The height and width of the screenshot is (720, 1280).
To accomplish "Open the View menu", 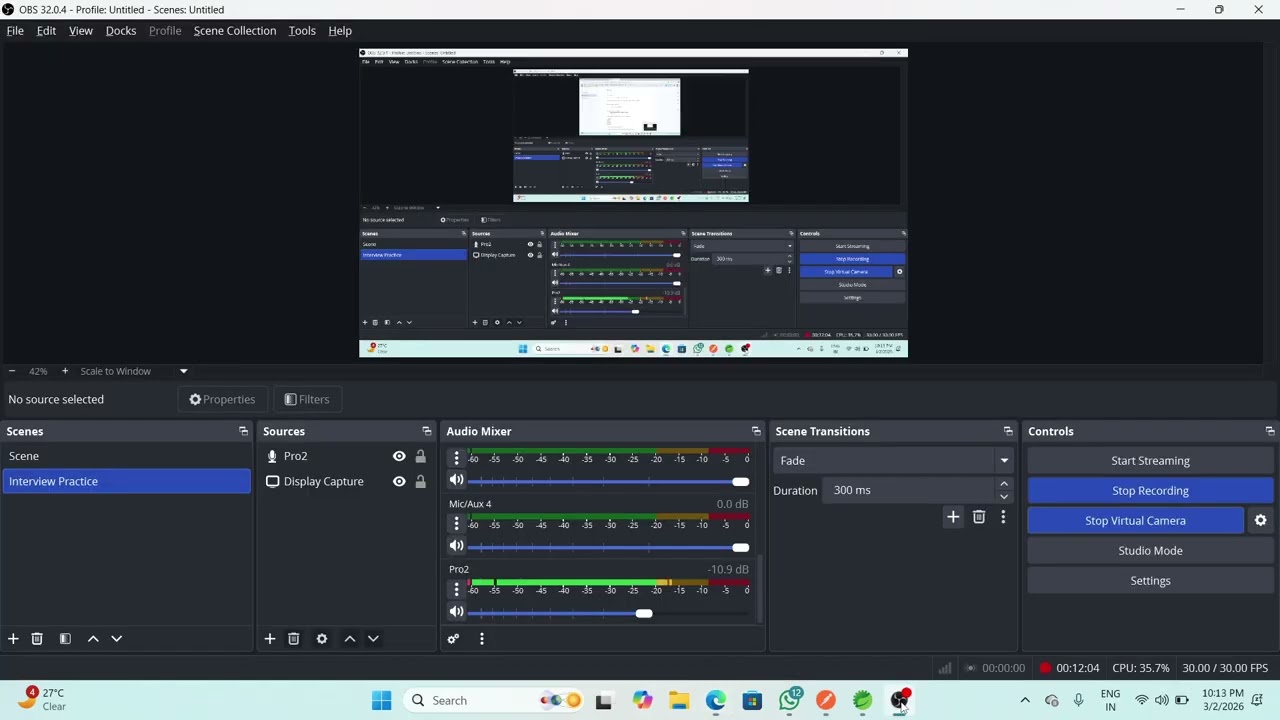I will coord(81,30).
